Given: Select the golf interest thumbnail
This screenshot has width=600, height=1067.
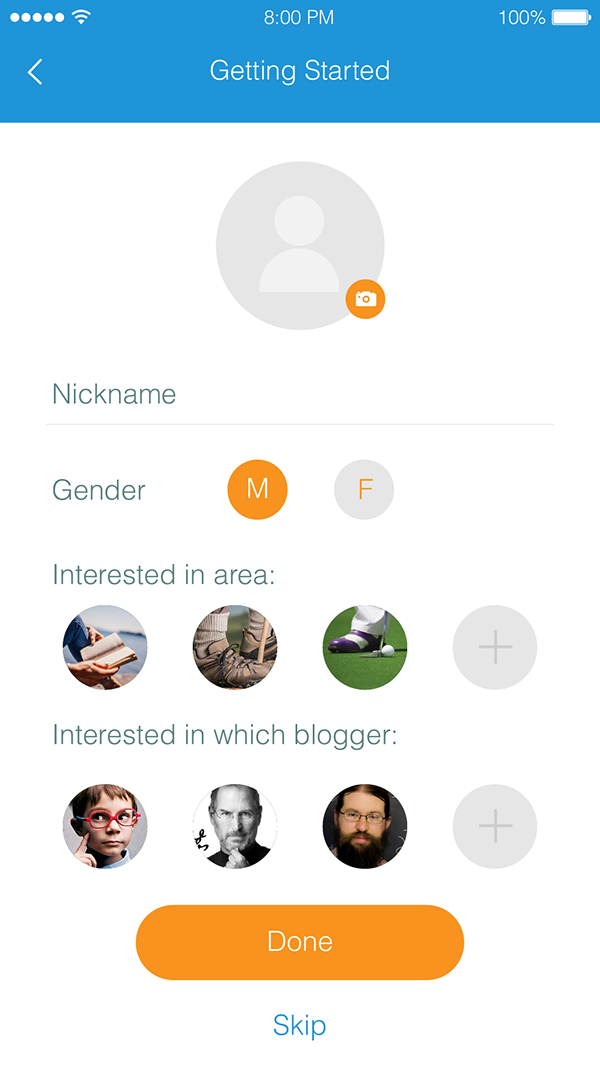Looking at the screenshot, I should coord(365,647).
